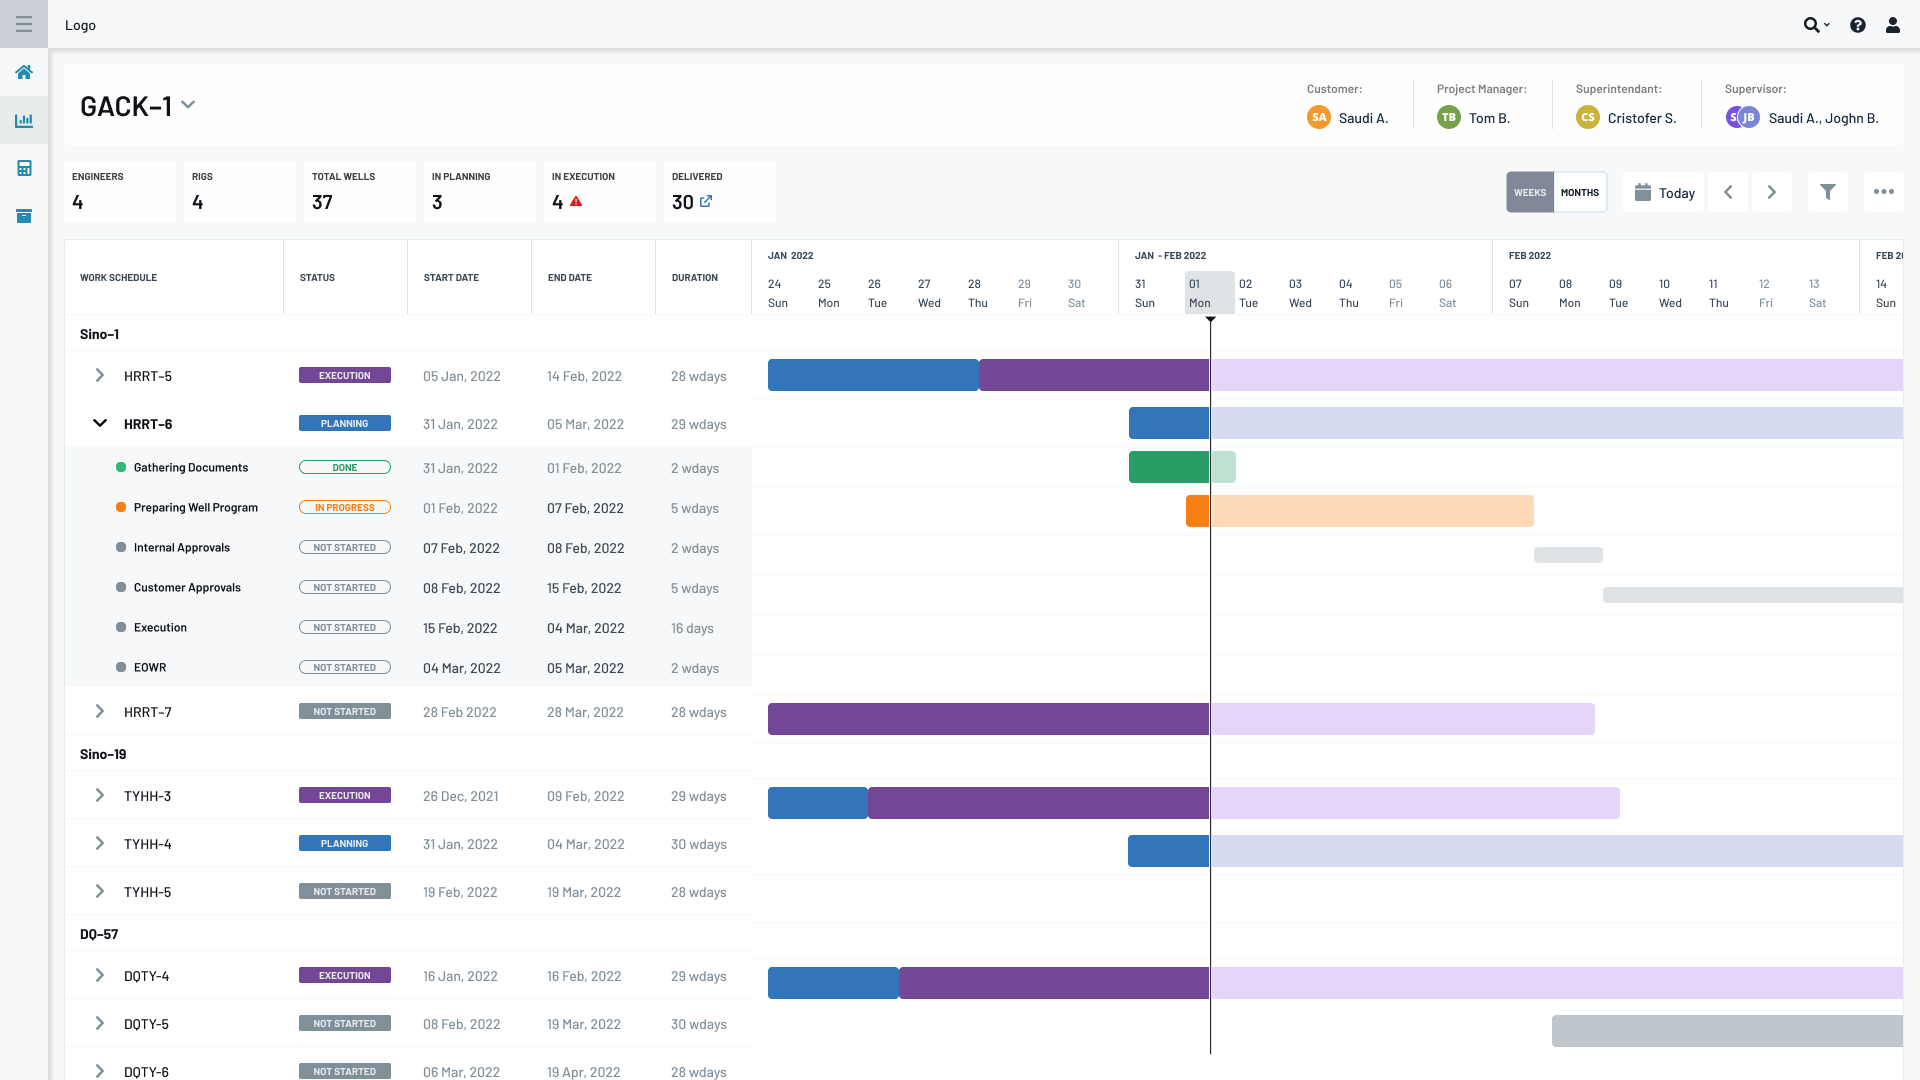Collapse HRRT-6 row
1920x1080 pixels.
pyautogui.click(x=99, y=423)
